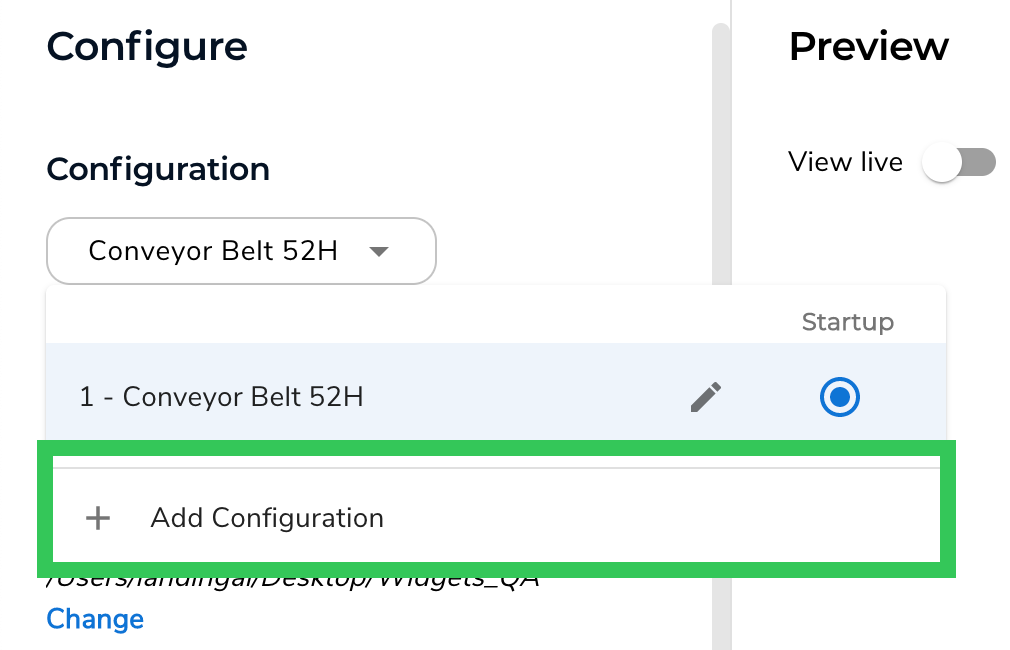Screen dimensions: 1010x650
Task: Click the white knob of View live switch
Action: (942, 163)
